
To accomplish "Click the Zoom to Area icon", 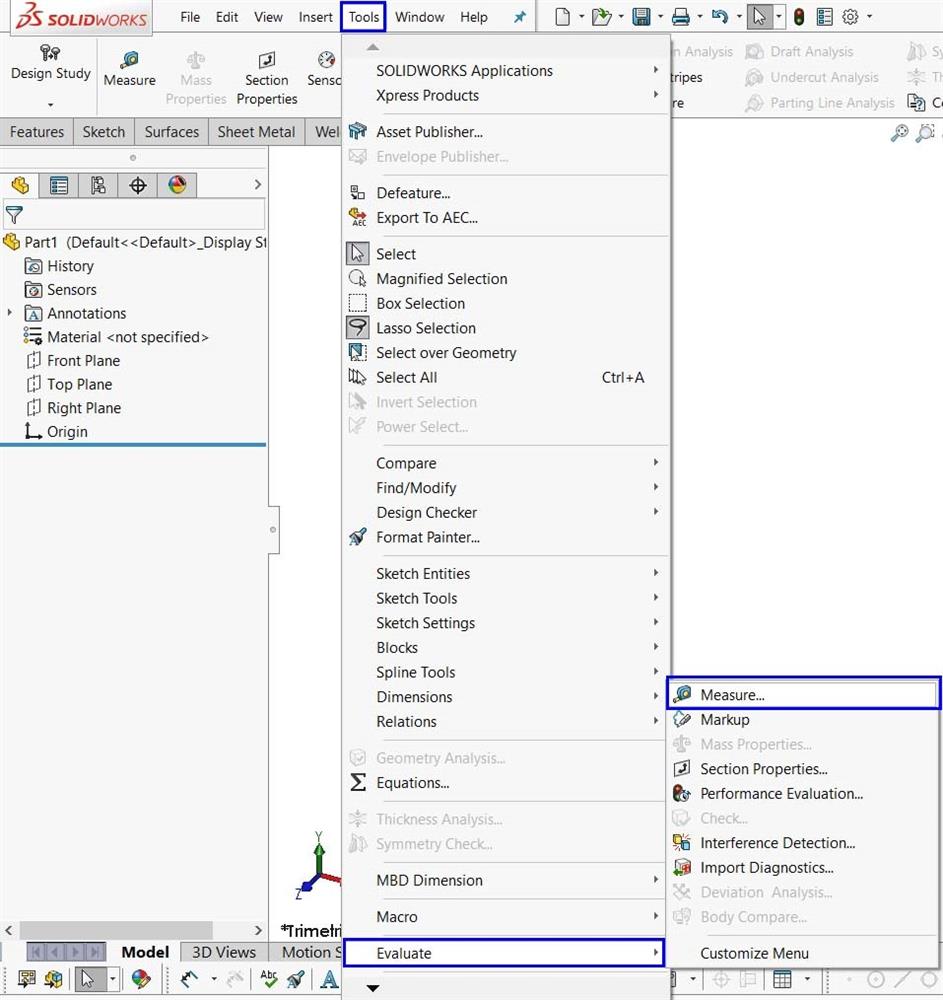I will click(925, 133).
